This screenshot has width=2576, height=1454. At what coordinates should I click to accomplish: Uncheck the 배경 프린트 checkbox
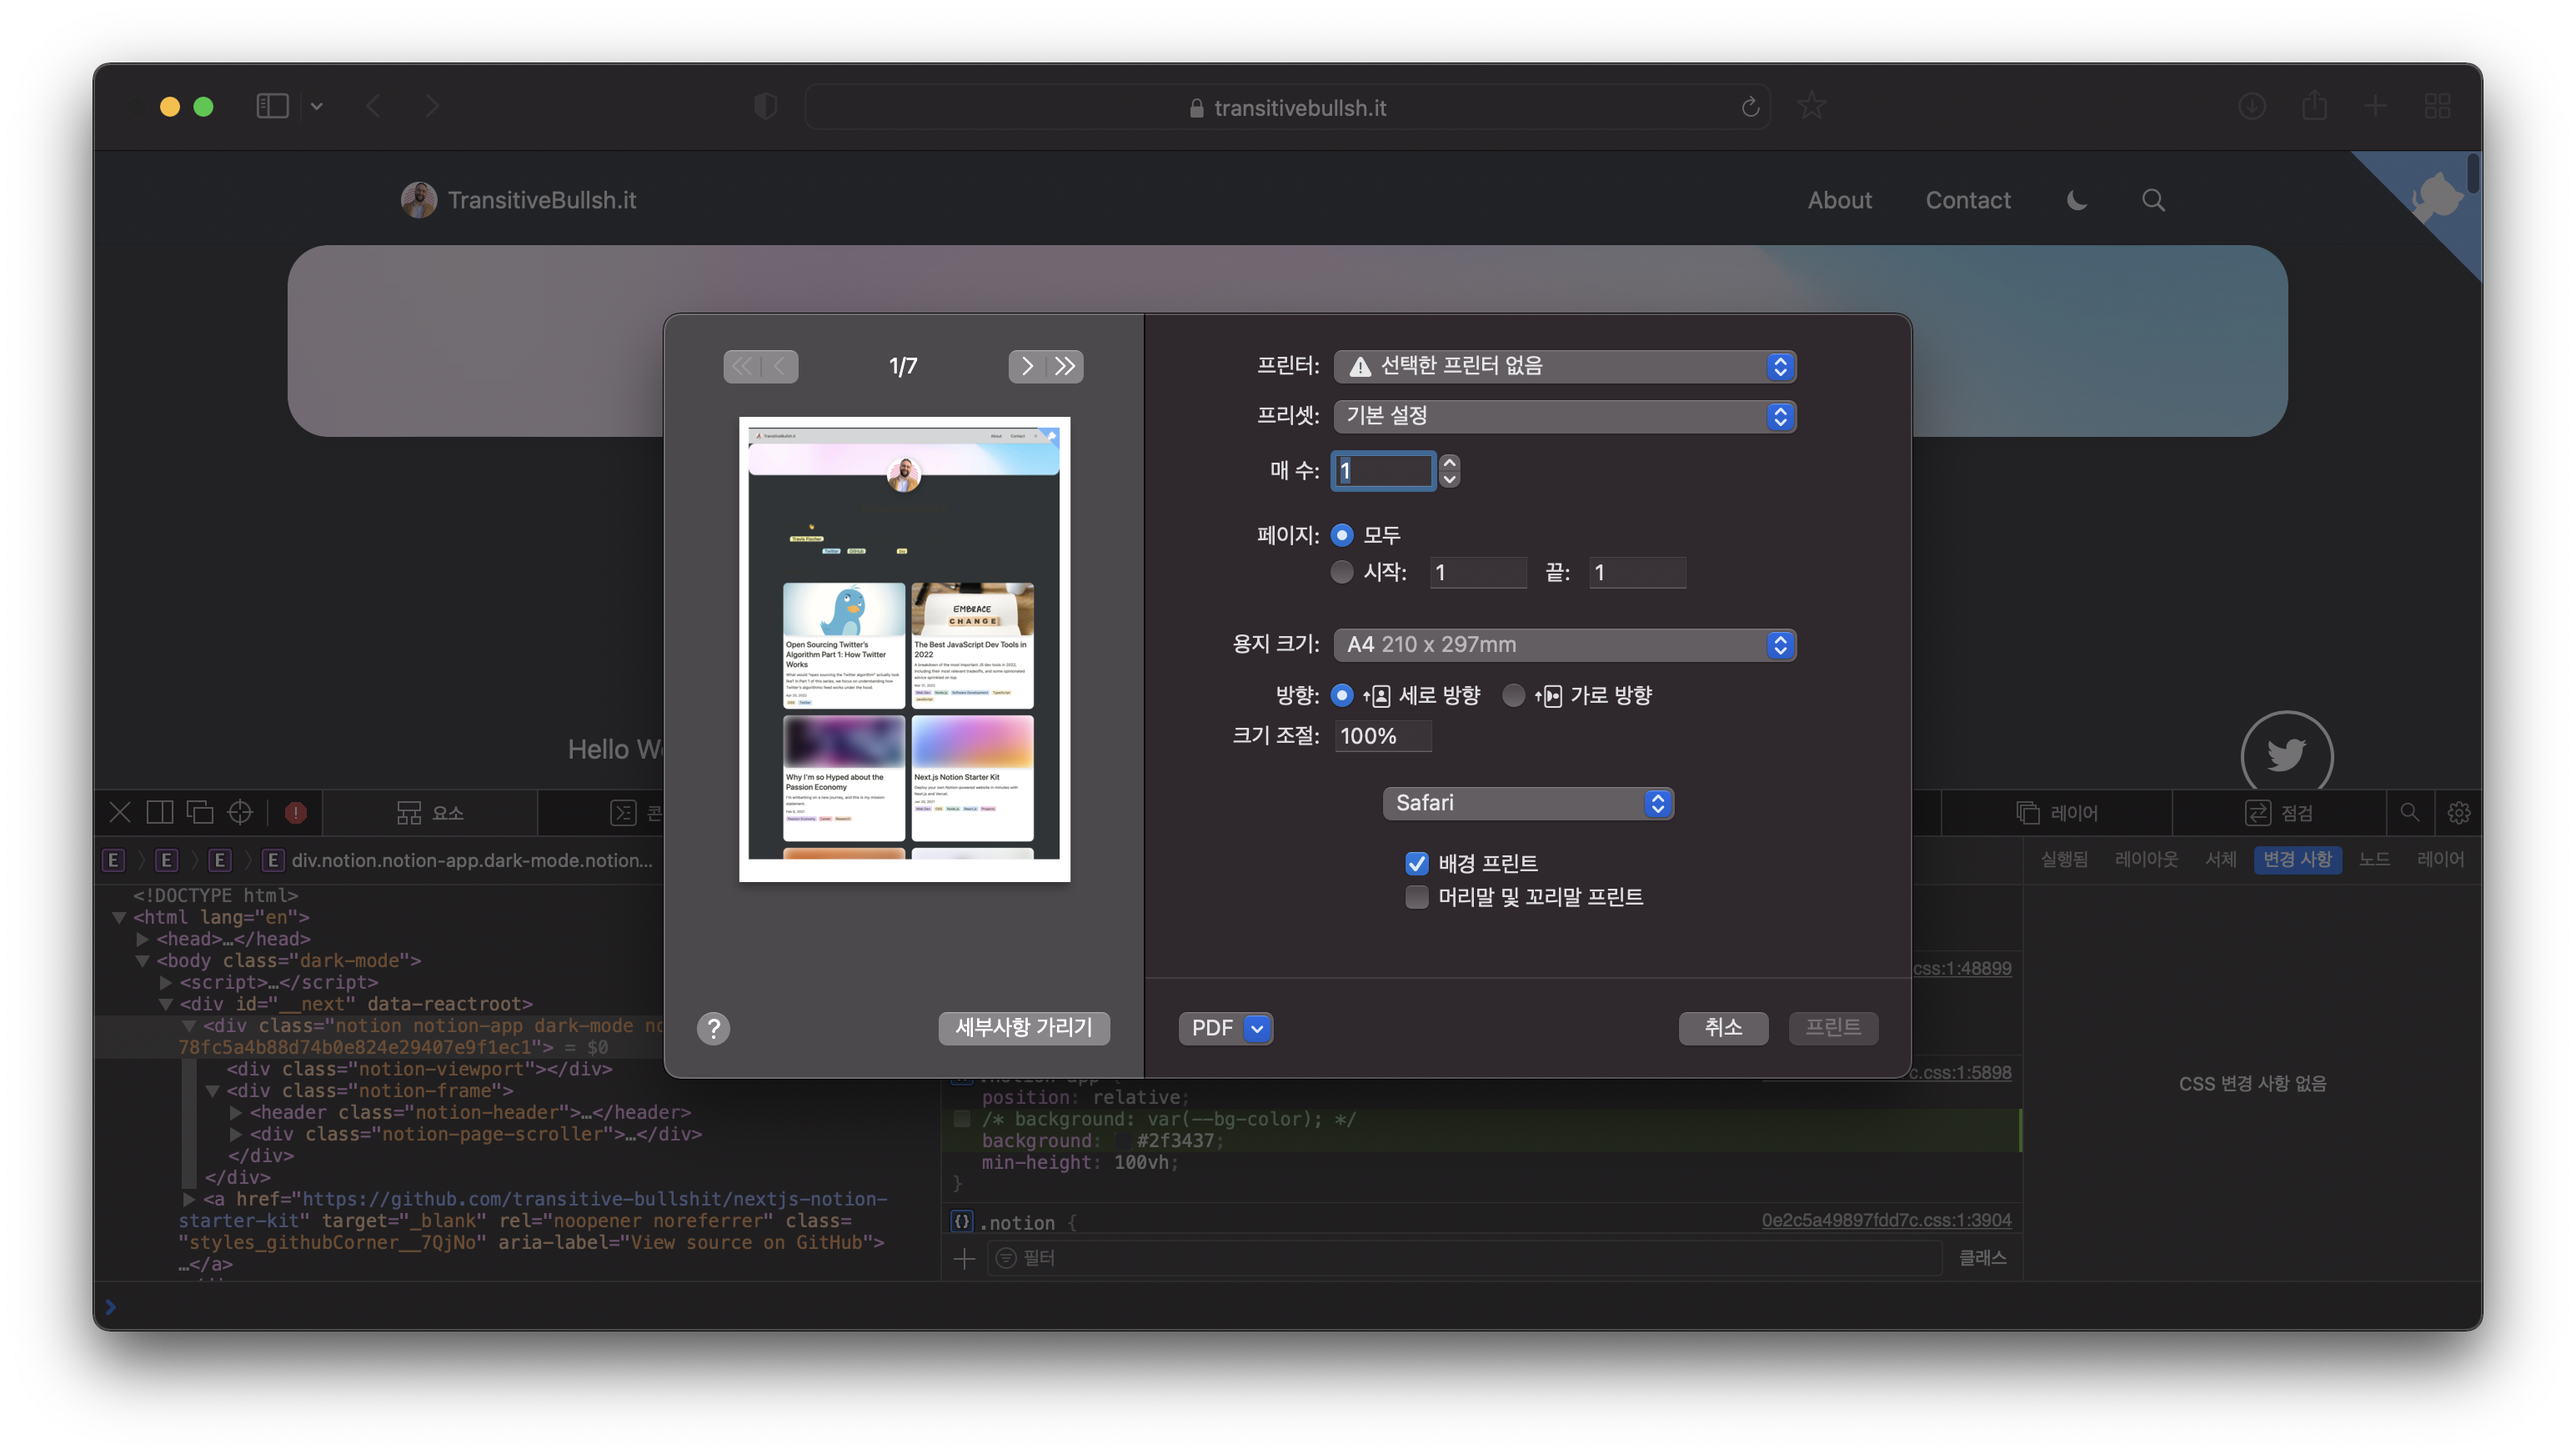click(1416, 862)
